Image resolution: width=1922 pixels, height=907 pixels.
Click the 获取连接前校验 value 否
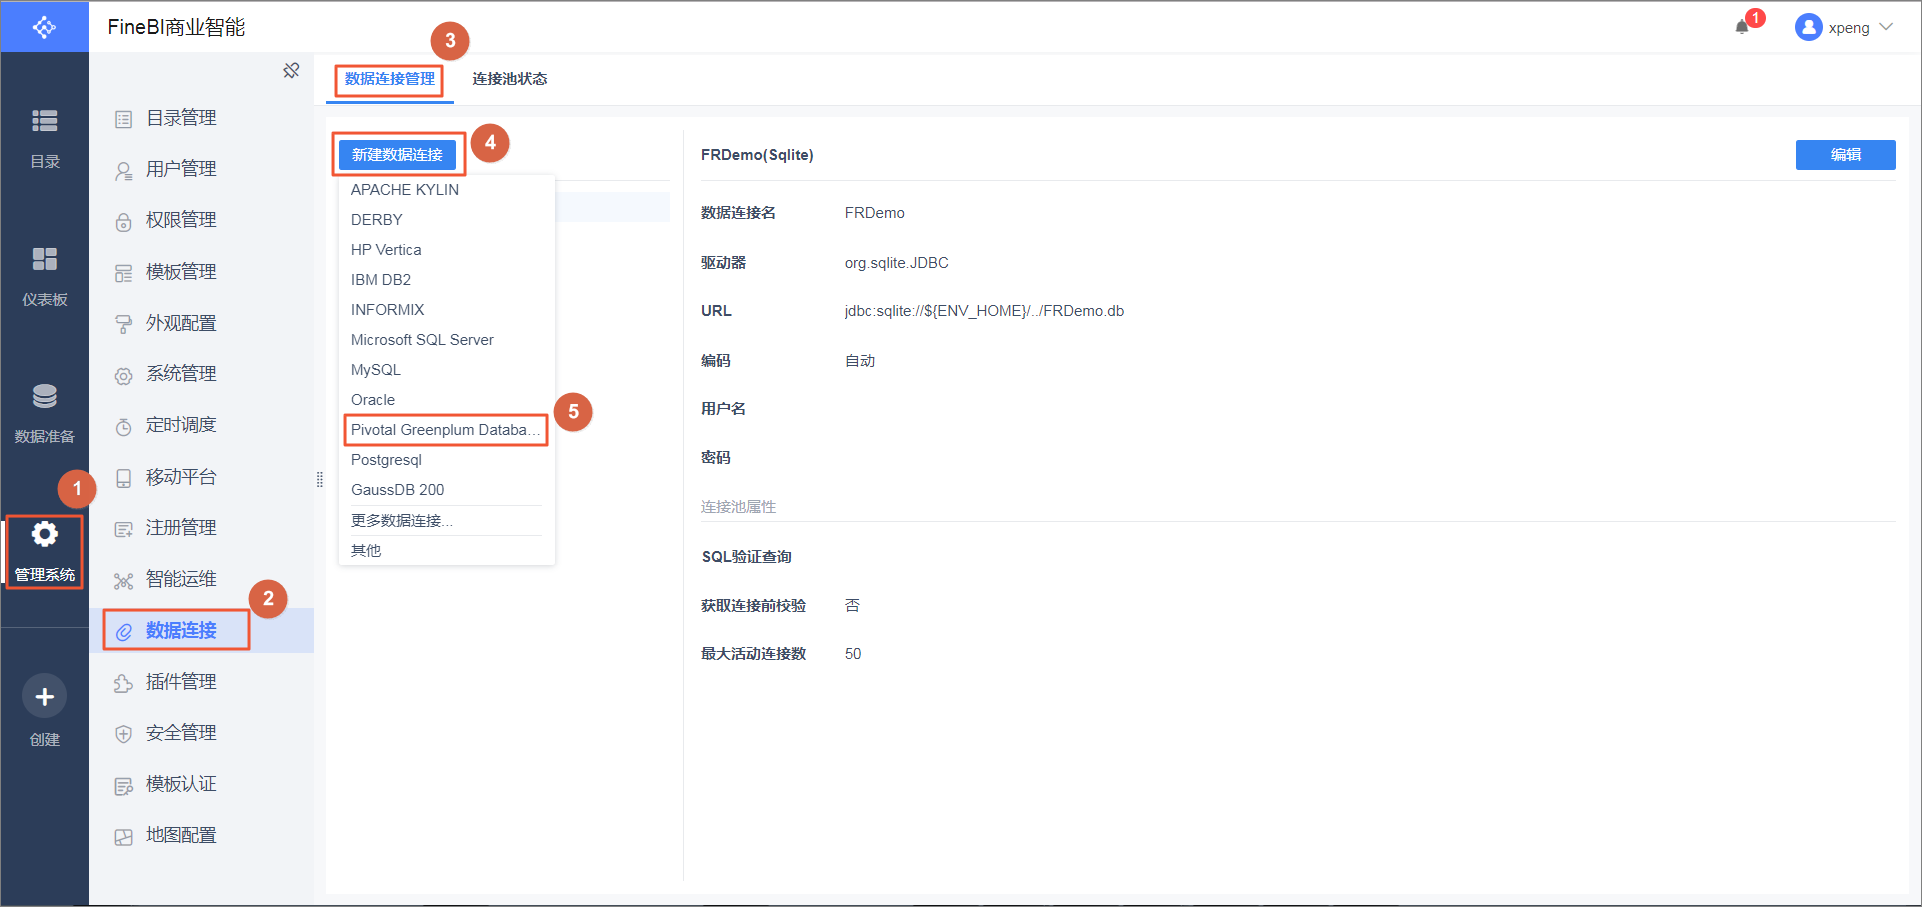(x=852, y=606)
